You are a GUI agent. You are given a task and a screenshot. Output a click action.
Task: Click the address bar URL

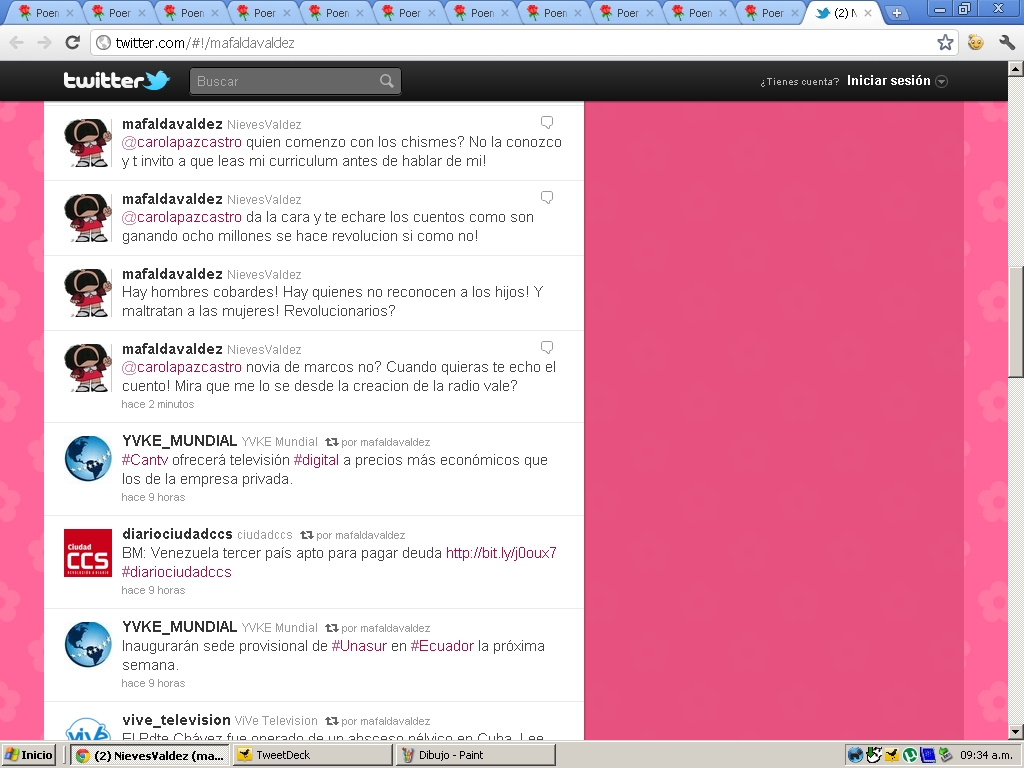(x=205, y=43)
